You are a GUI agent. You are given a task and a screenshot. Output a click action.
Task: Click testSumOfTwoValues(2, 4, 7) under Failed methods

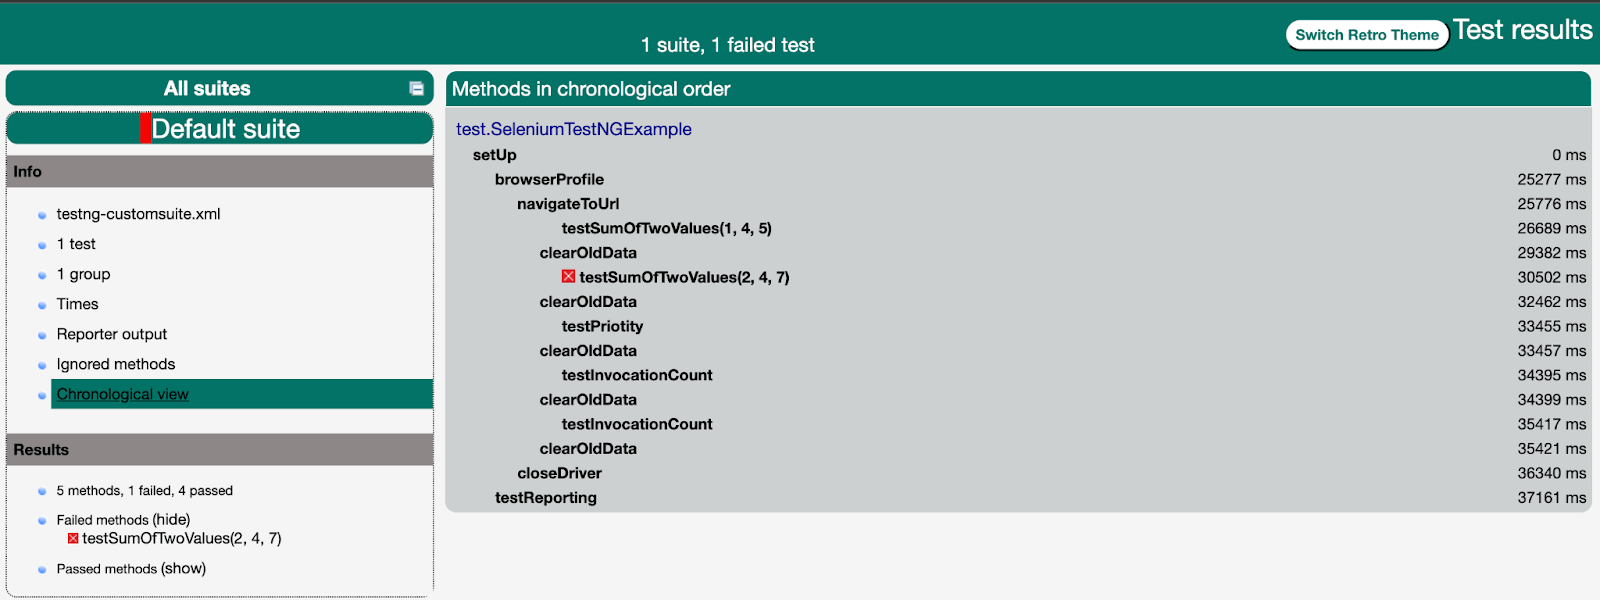pos(181,538)
